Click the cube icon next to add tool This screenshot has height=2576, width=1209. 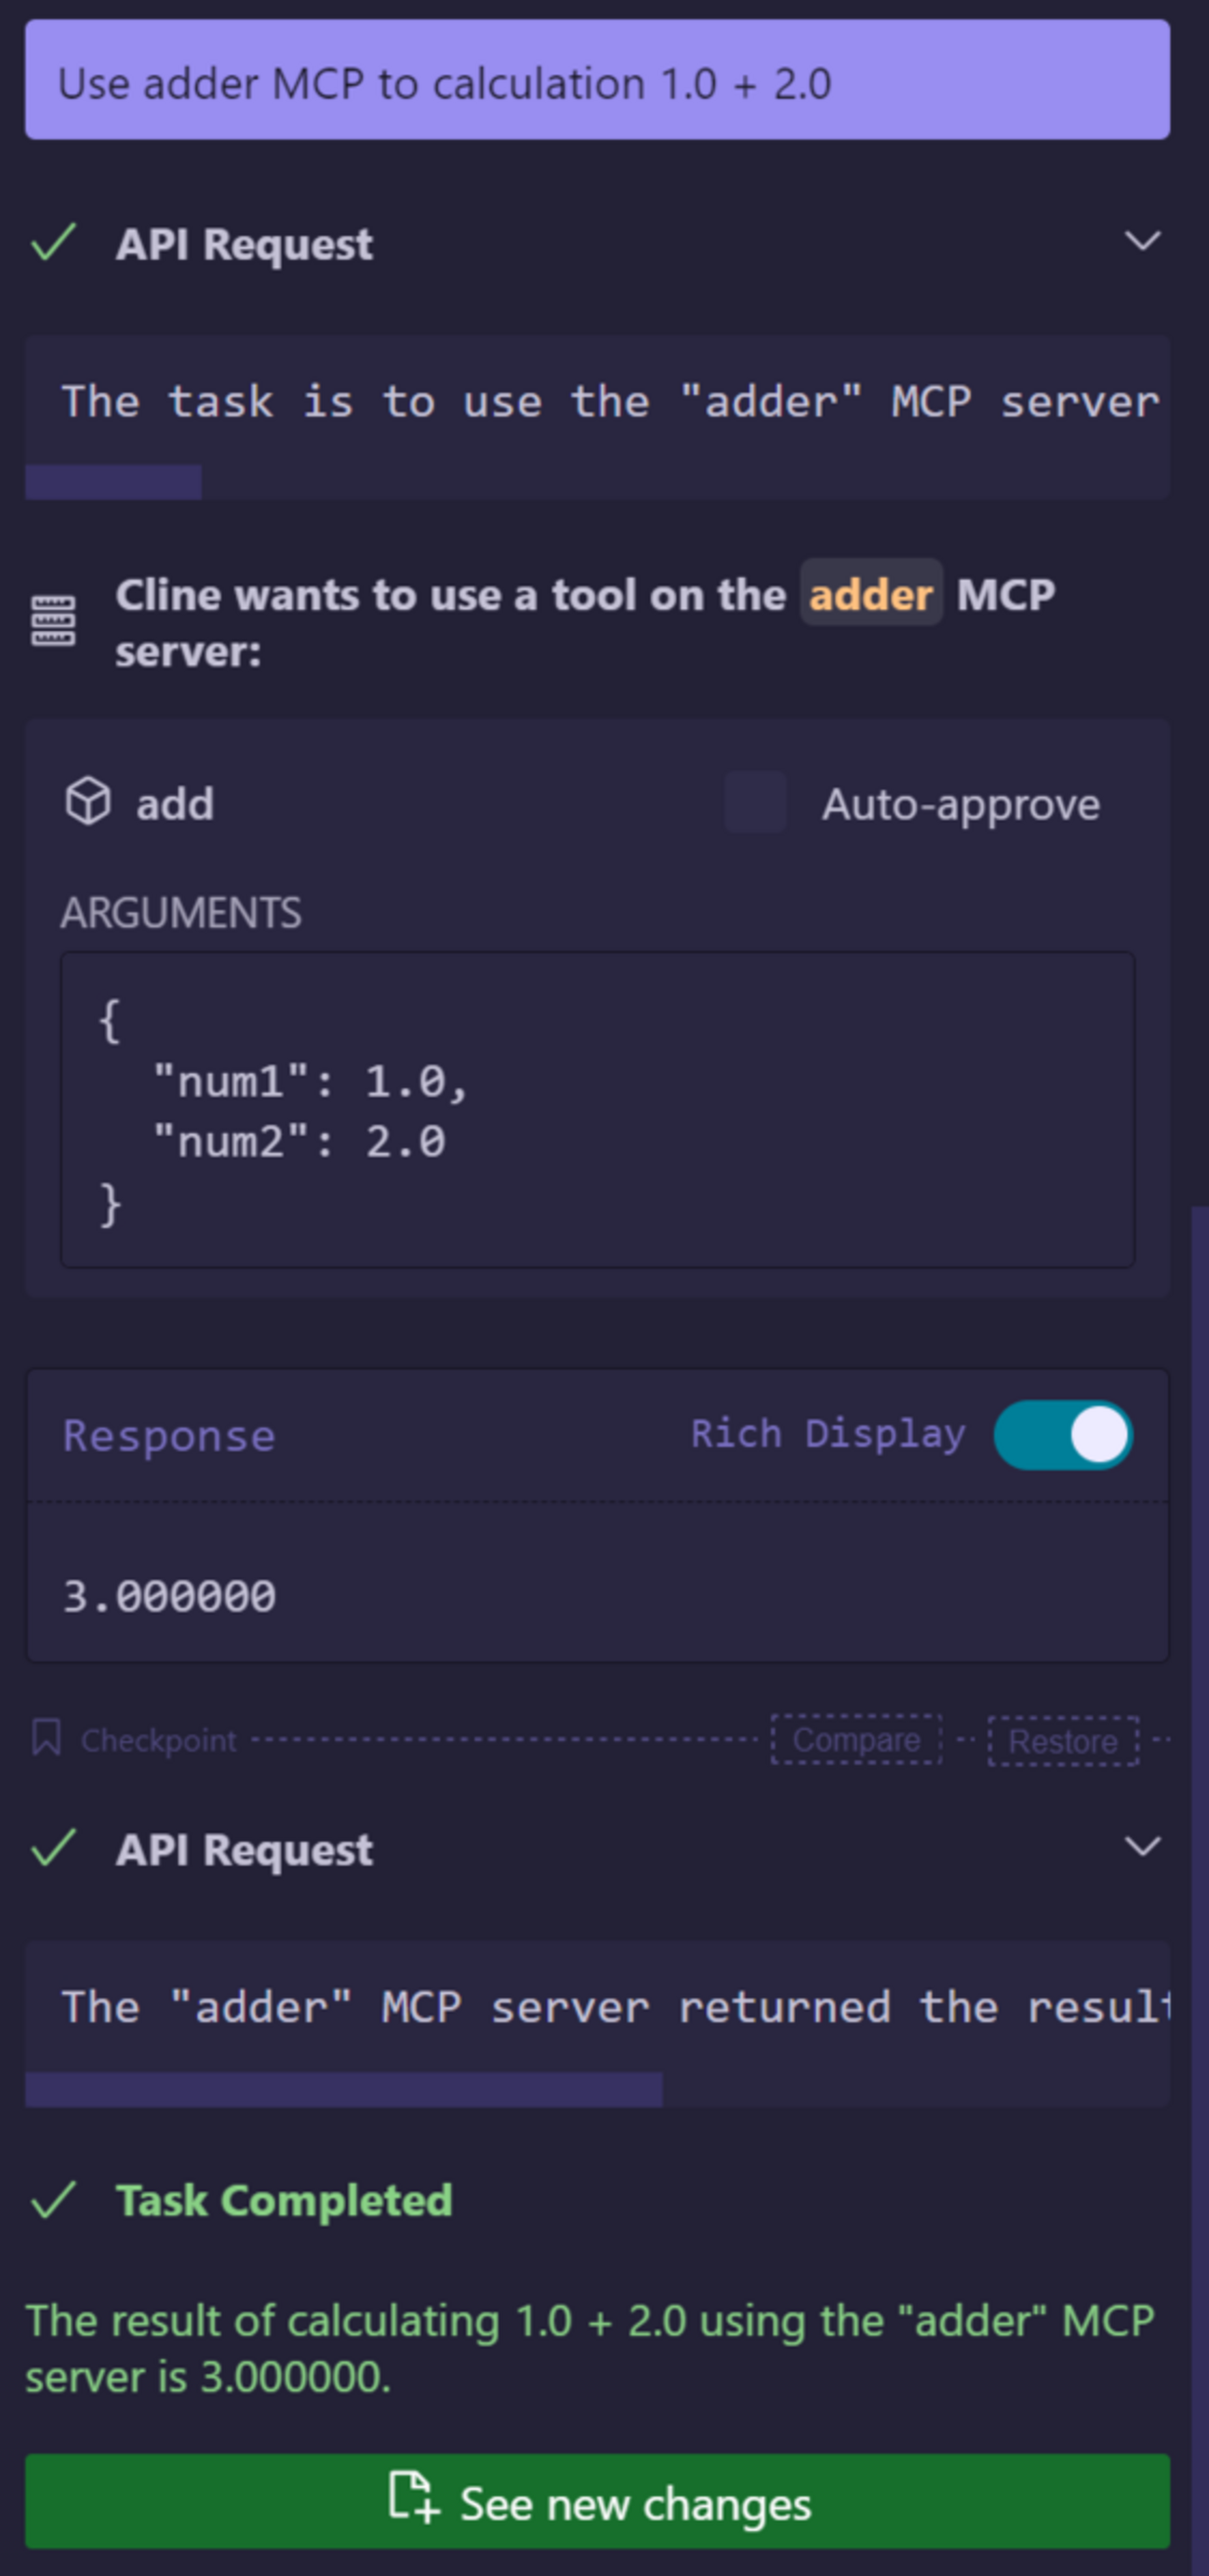(x=88, y=802)
